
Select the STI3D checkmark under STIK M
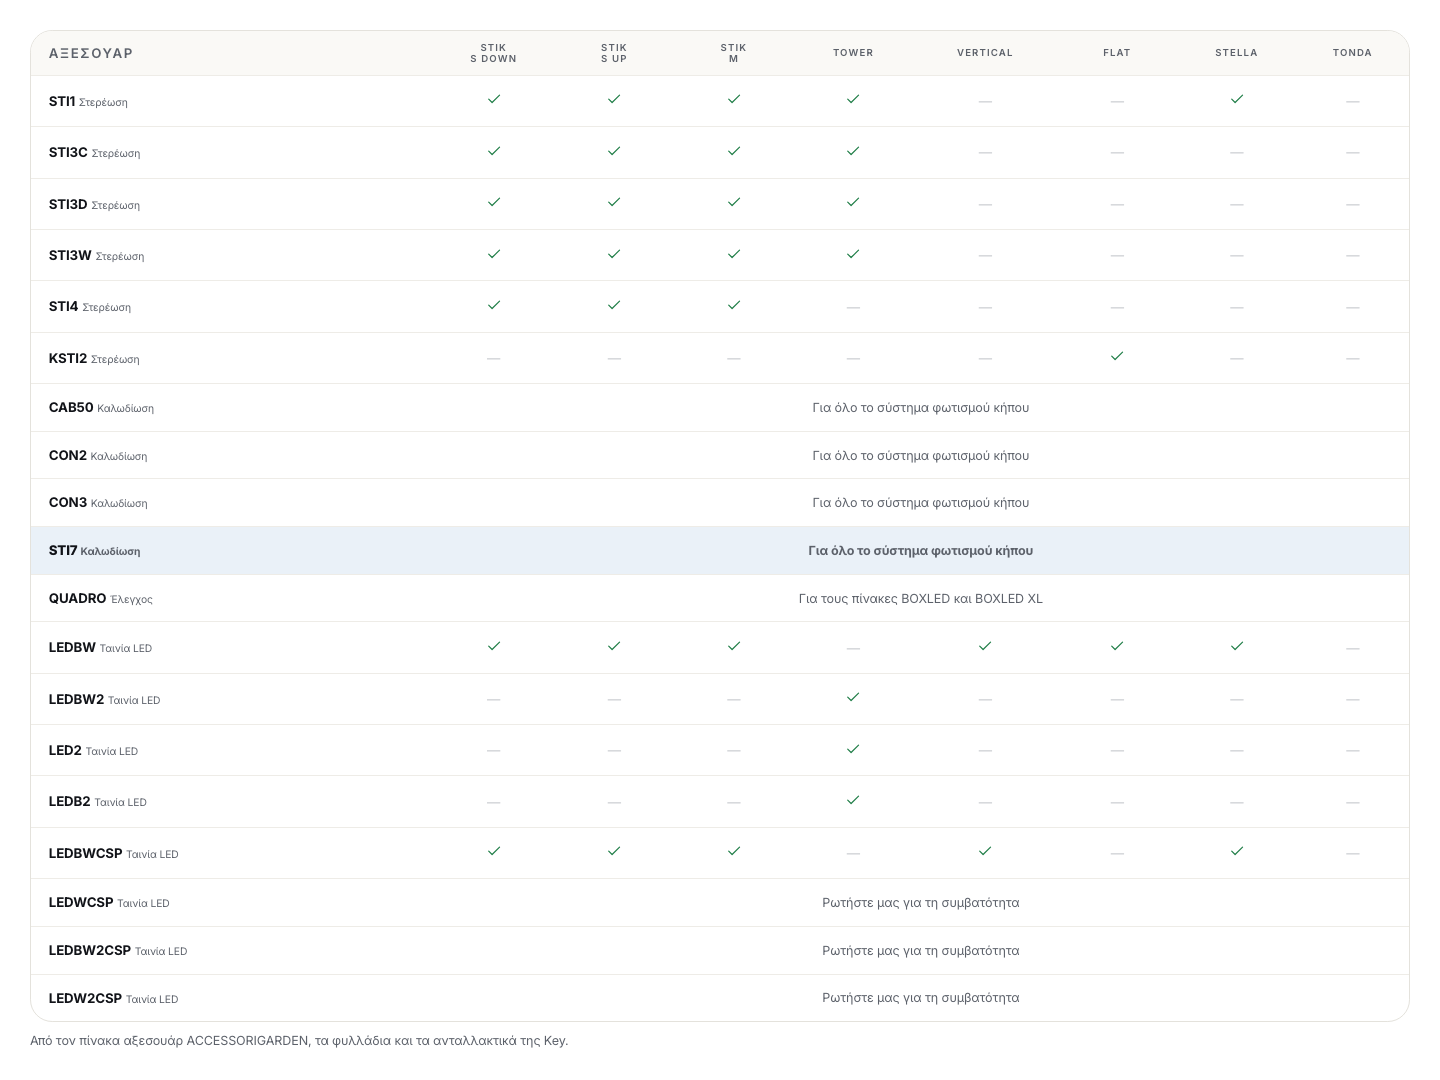click(x=734, y=202)
